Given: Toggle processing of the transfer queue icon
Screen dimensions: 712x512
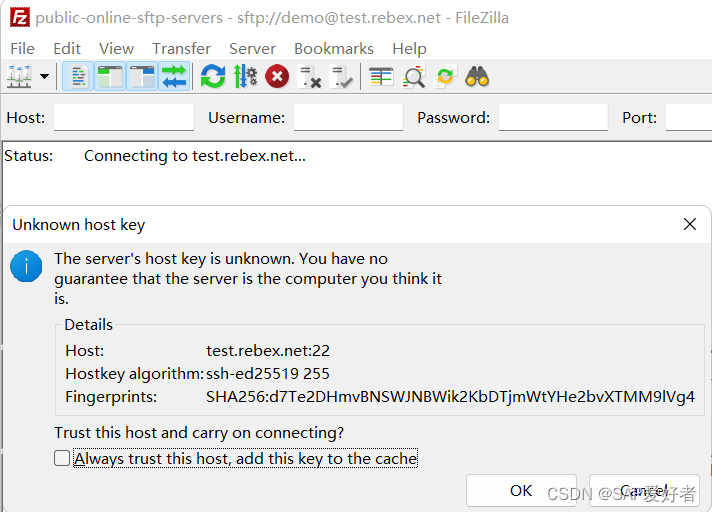Looking at the screenshot, I should [x=245, y=76].
